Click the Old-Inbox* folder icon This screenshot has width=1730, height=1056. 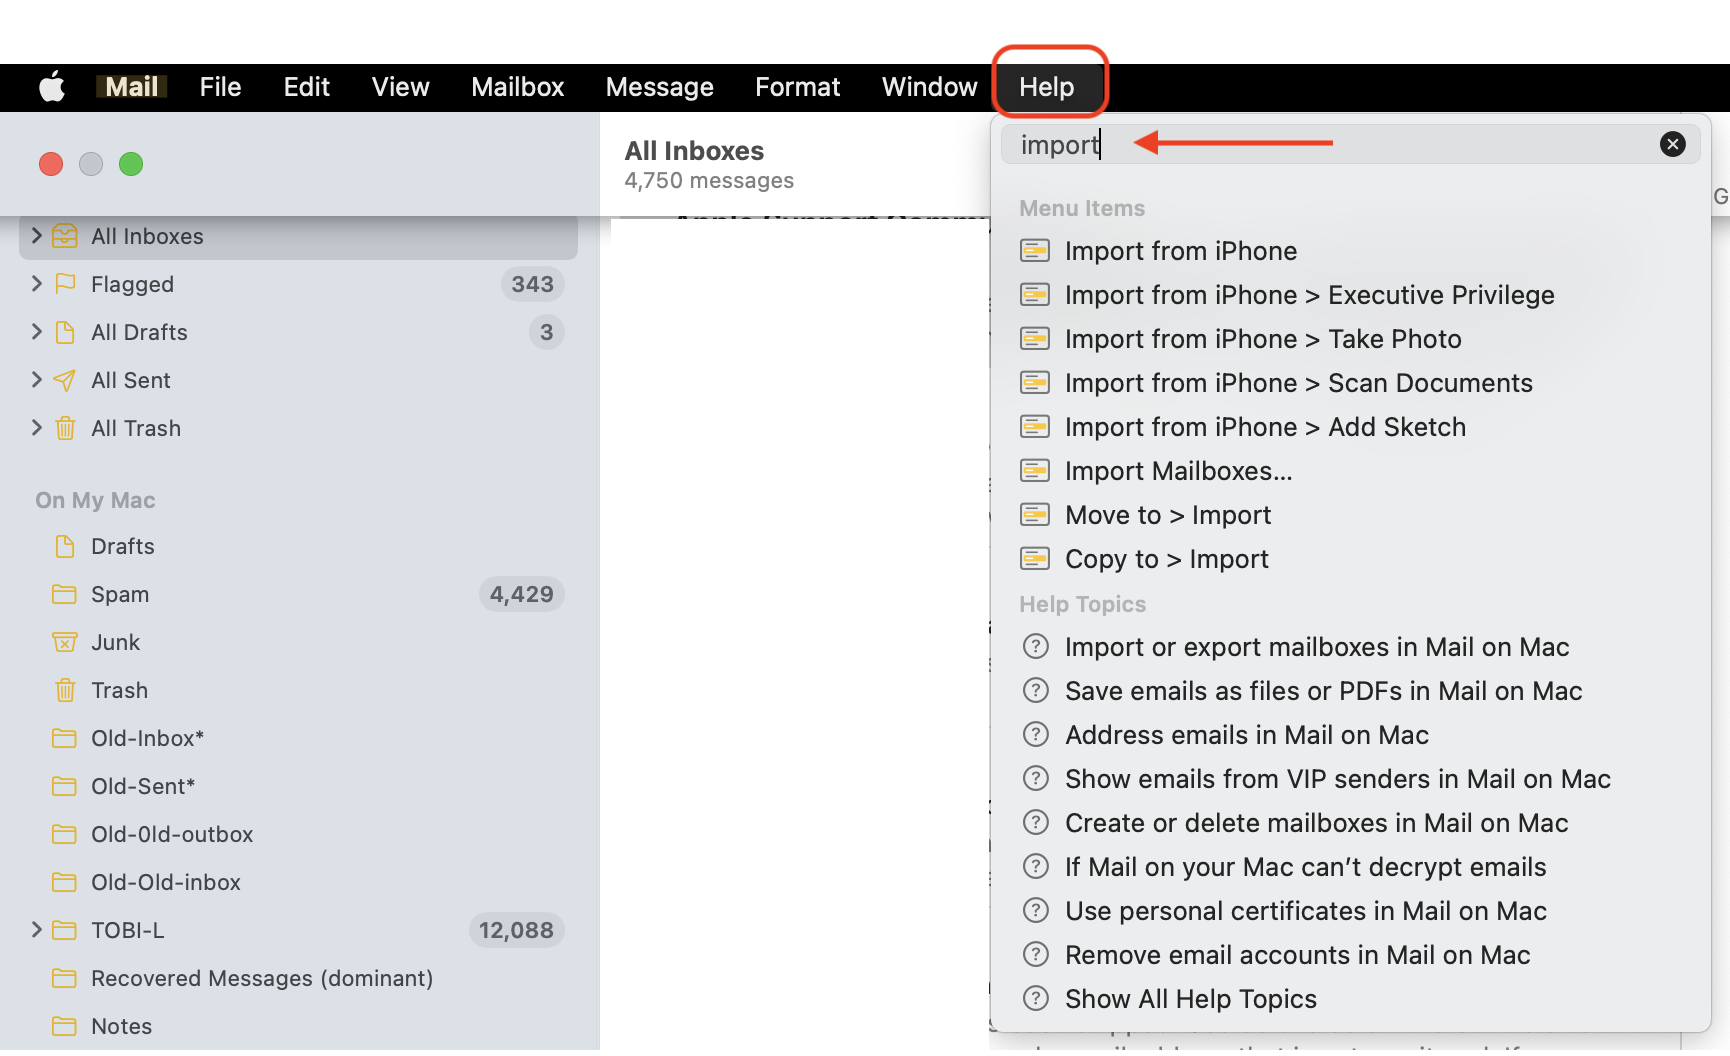click(x=65, y=738)
